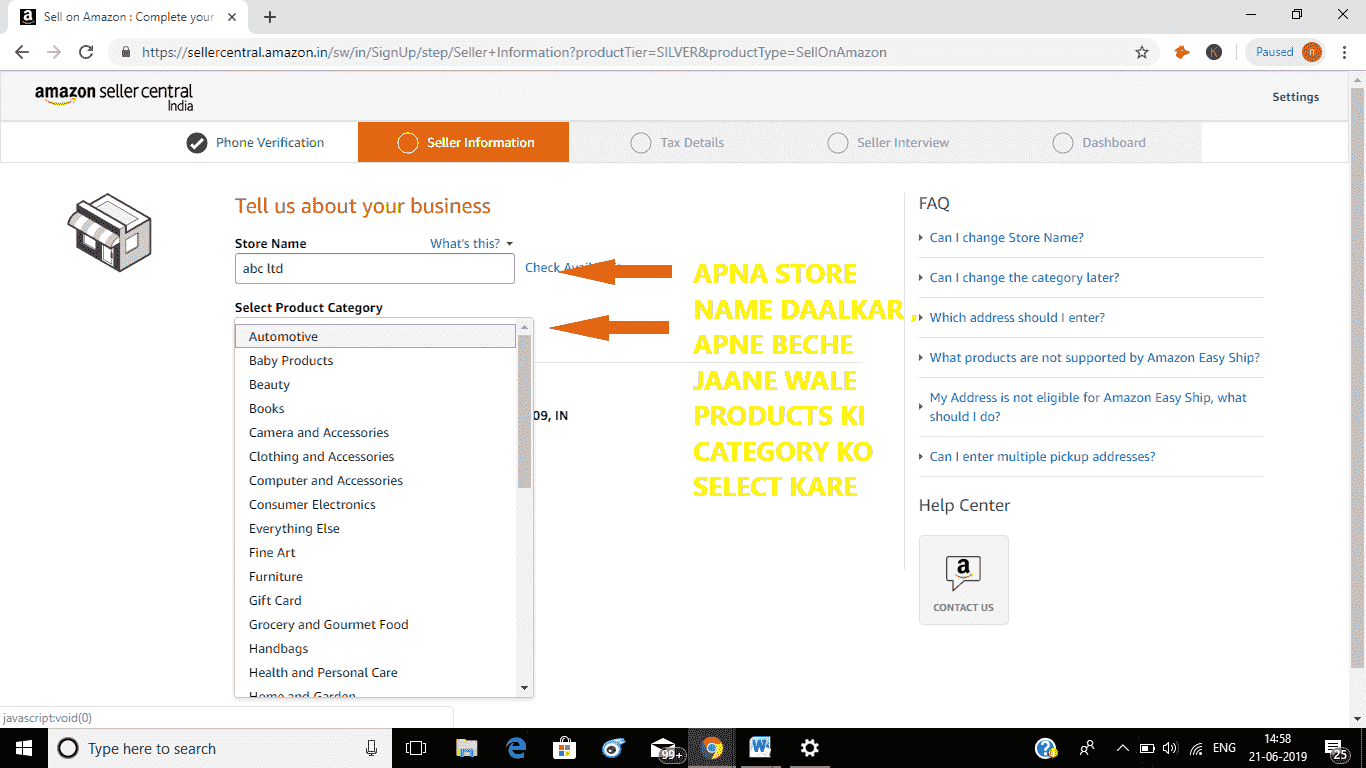Open Internet Explorer from taskbar
Image resolution: width=1366 pixels, height=768 pixels.
coord(614,748)
